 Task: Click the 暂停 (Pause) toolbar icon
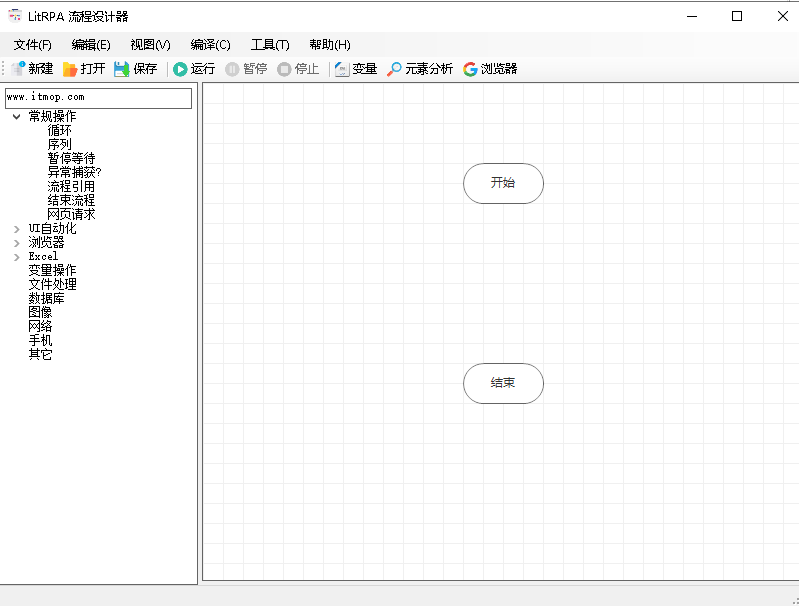tap(232, 69)
